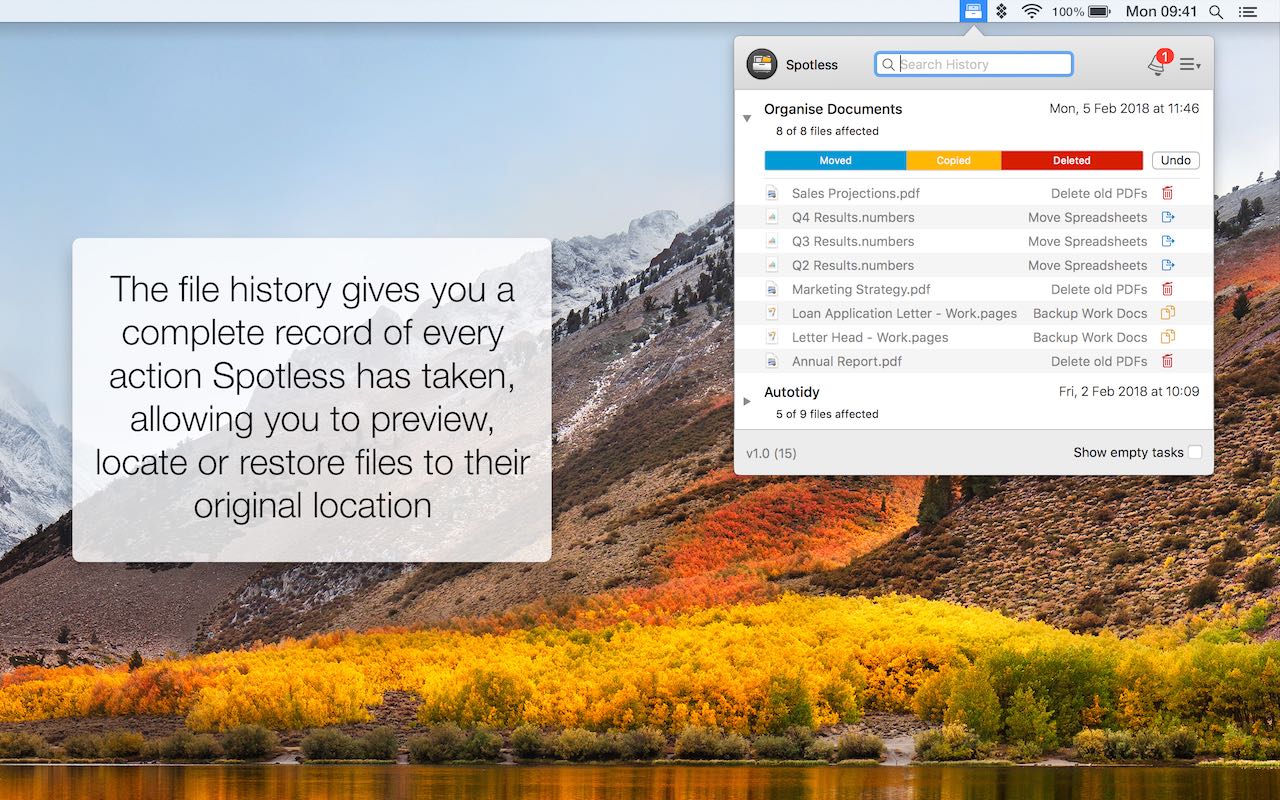
Task: Toggle the Moved filter segment
Action: coord(835,160)
